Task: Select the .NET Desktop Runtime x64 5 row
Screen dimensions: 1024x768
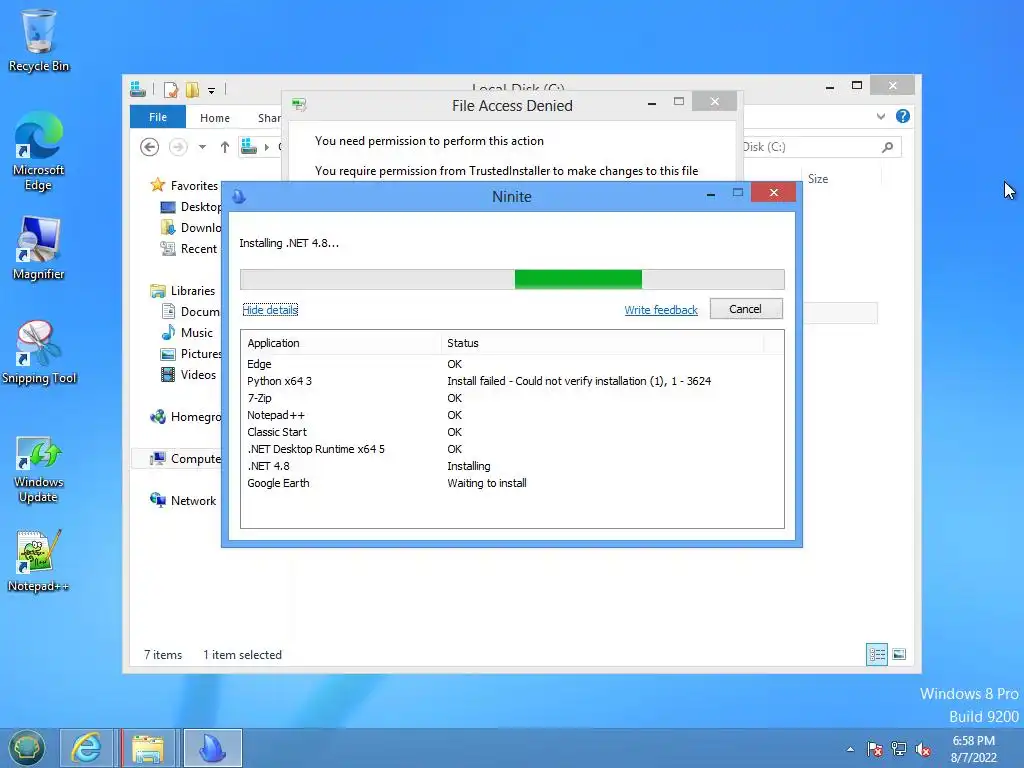Action: (512, 449)
